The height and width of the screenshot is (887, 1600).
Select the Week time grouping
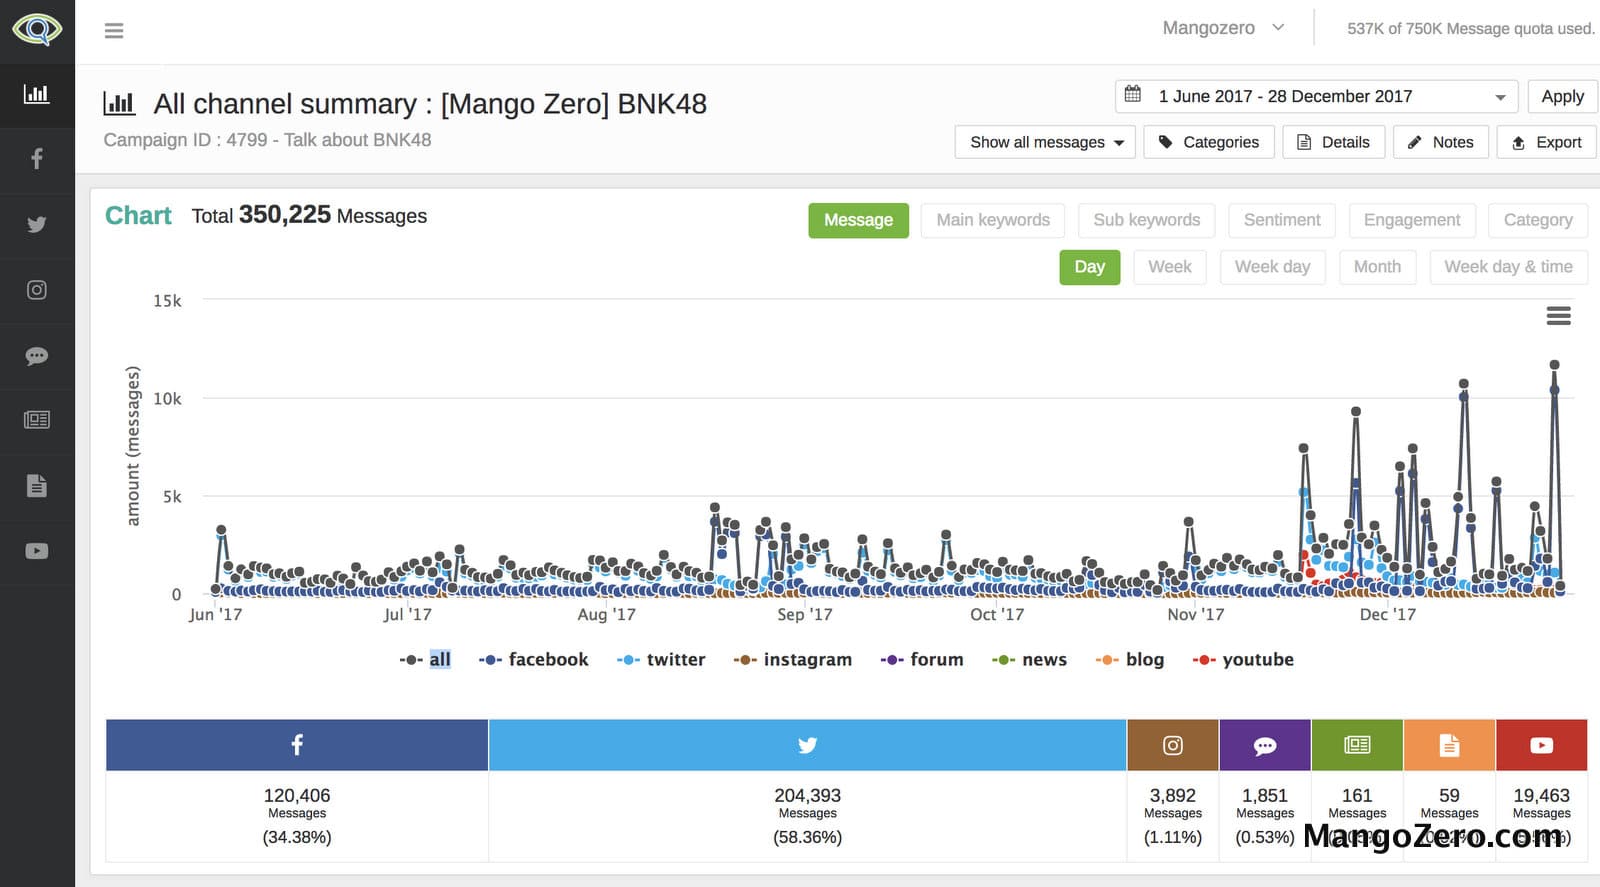(1170, 267)
